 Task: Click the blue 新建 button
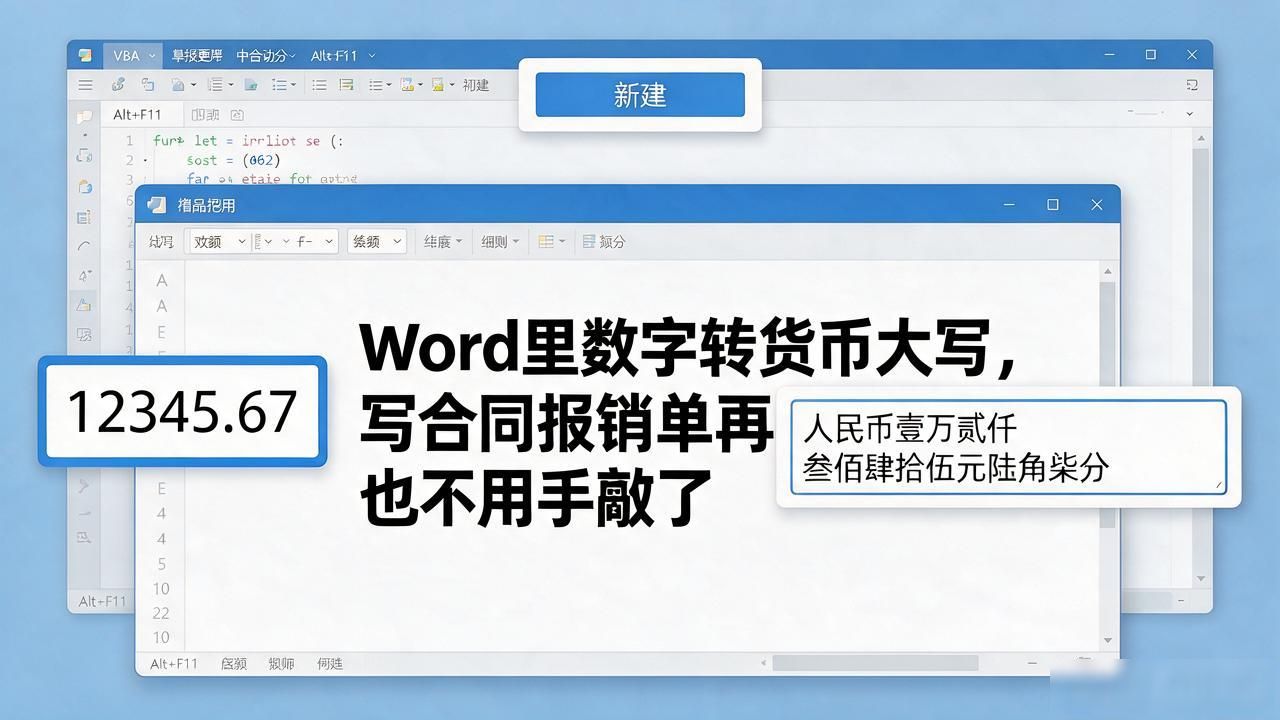click(x=640, y=95)
